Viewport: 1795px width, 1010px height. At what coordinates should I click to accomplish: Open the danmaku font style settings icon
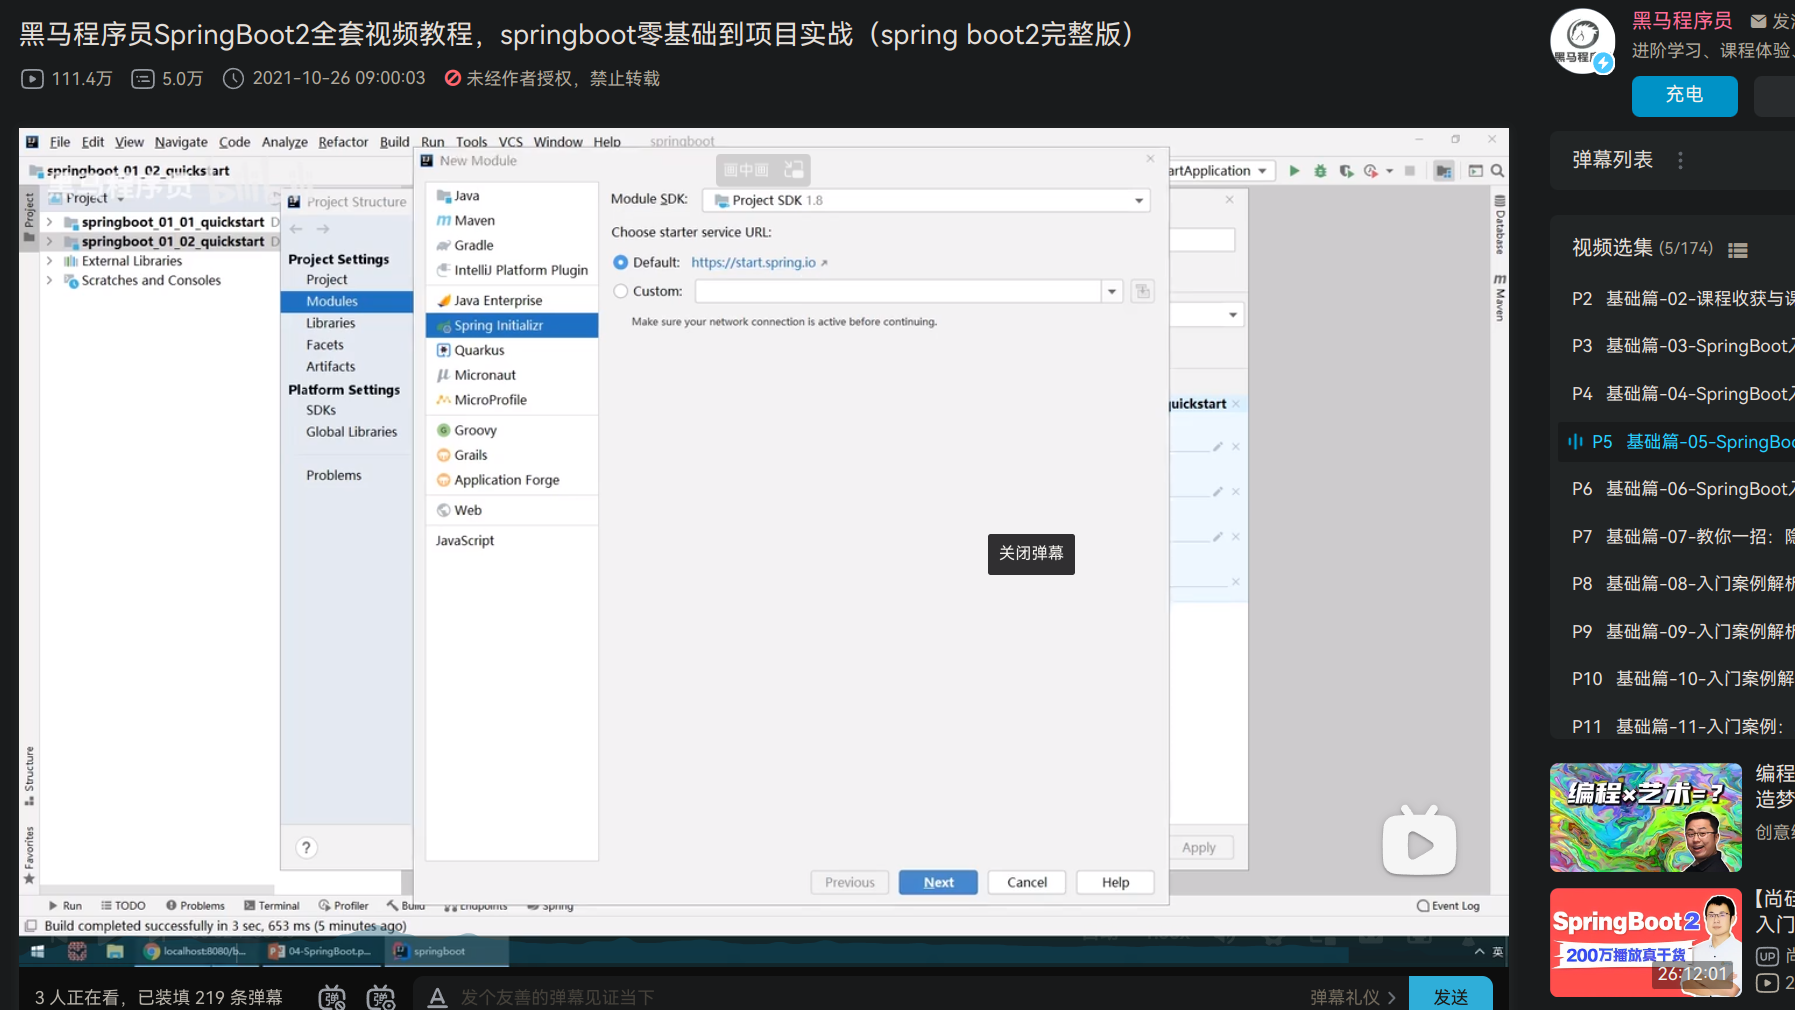pyautogui.click(x=437, y=997)
